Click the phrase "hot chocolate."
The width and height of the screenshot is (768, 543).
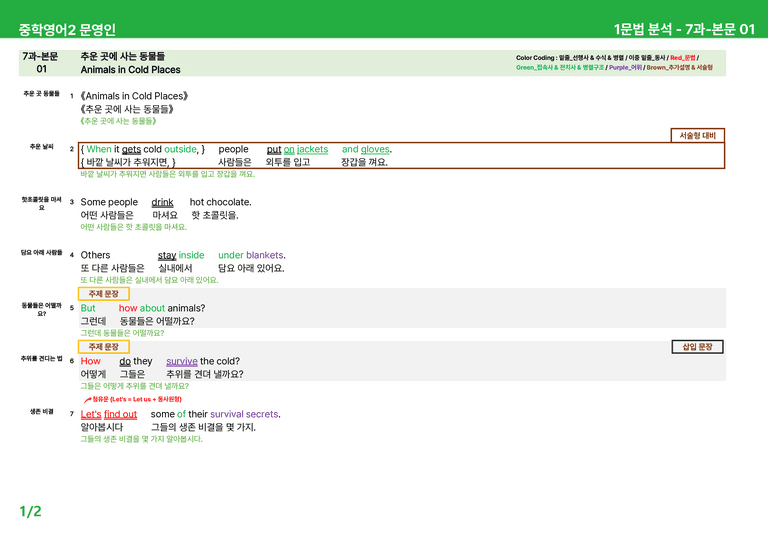point(220,202)
